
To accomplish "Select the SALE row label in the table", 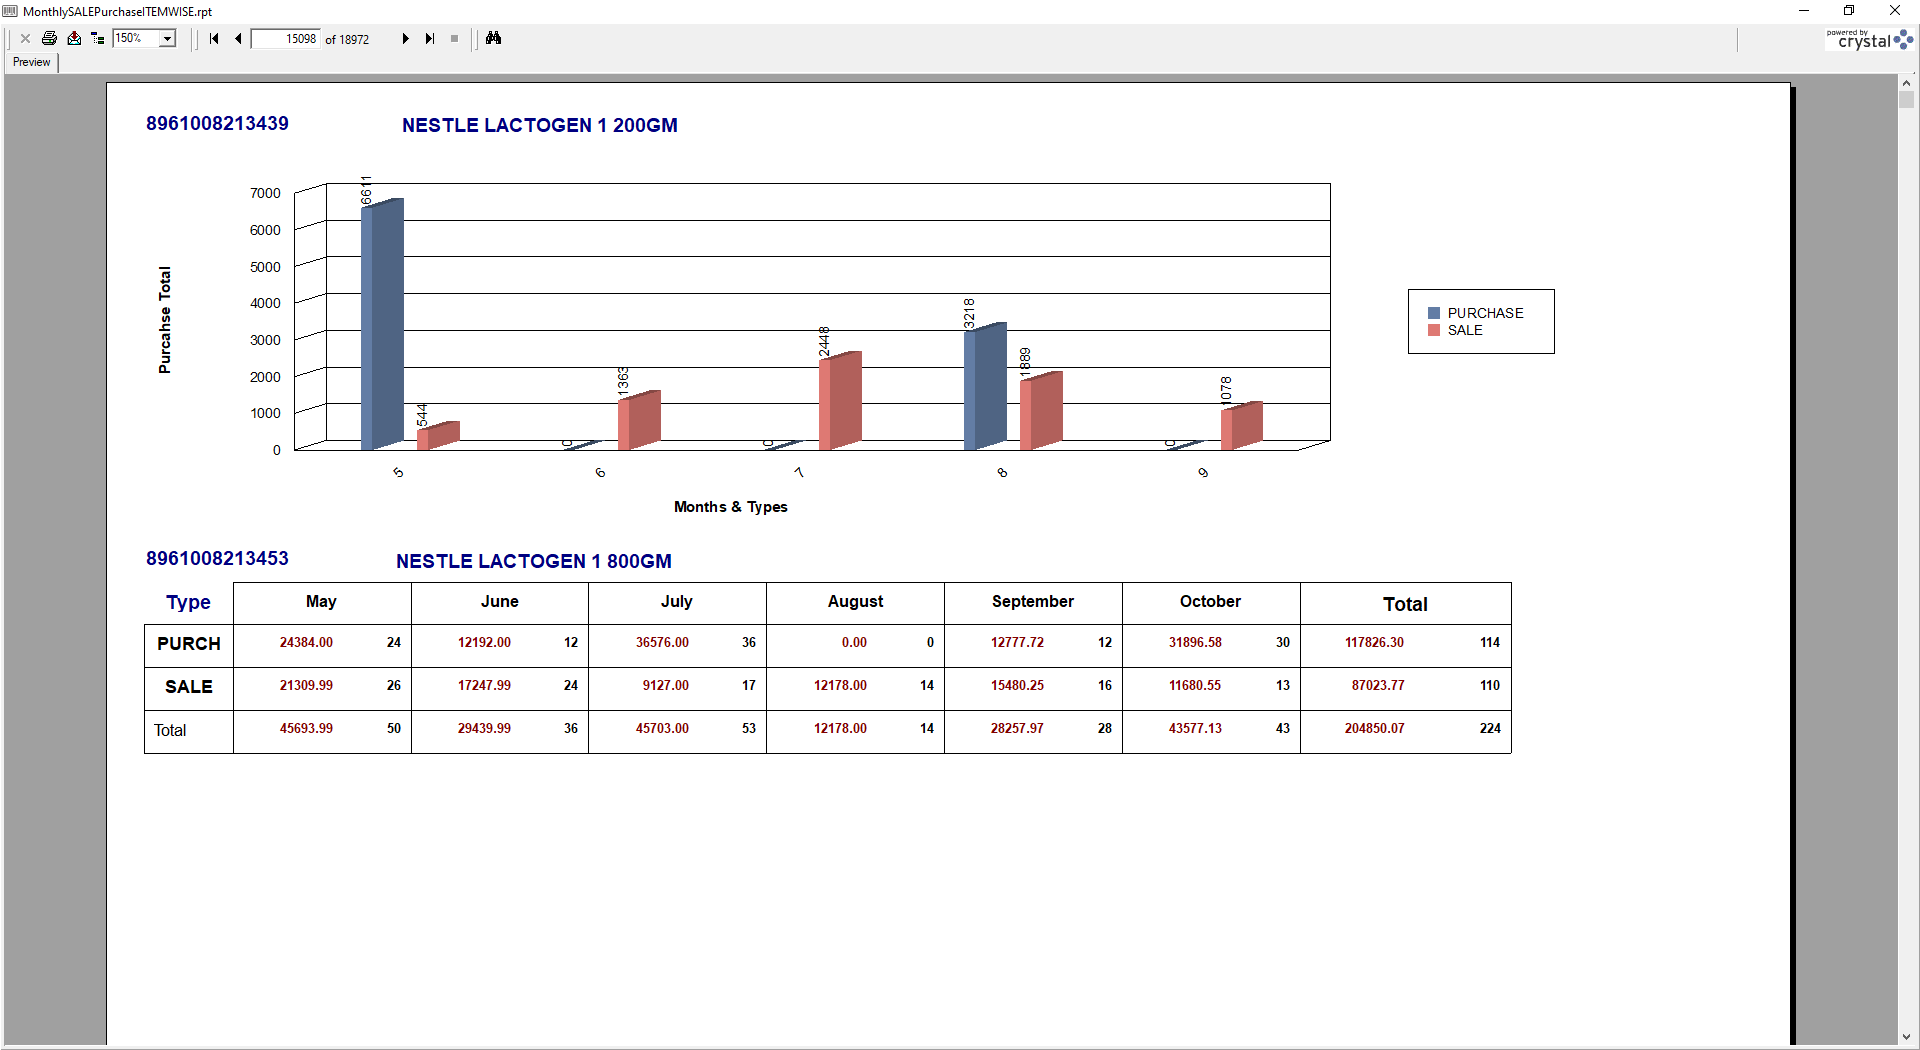I will click(189, 687).
